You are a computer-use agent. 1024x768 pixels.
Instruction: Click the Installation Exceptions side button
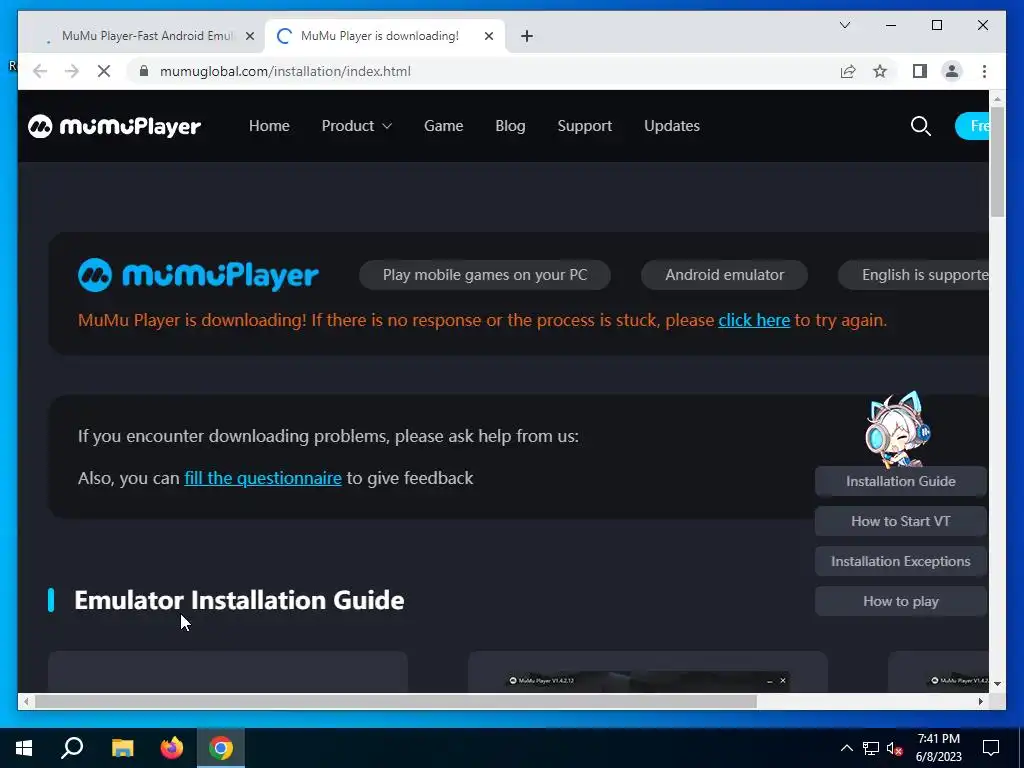(901, 561)
